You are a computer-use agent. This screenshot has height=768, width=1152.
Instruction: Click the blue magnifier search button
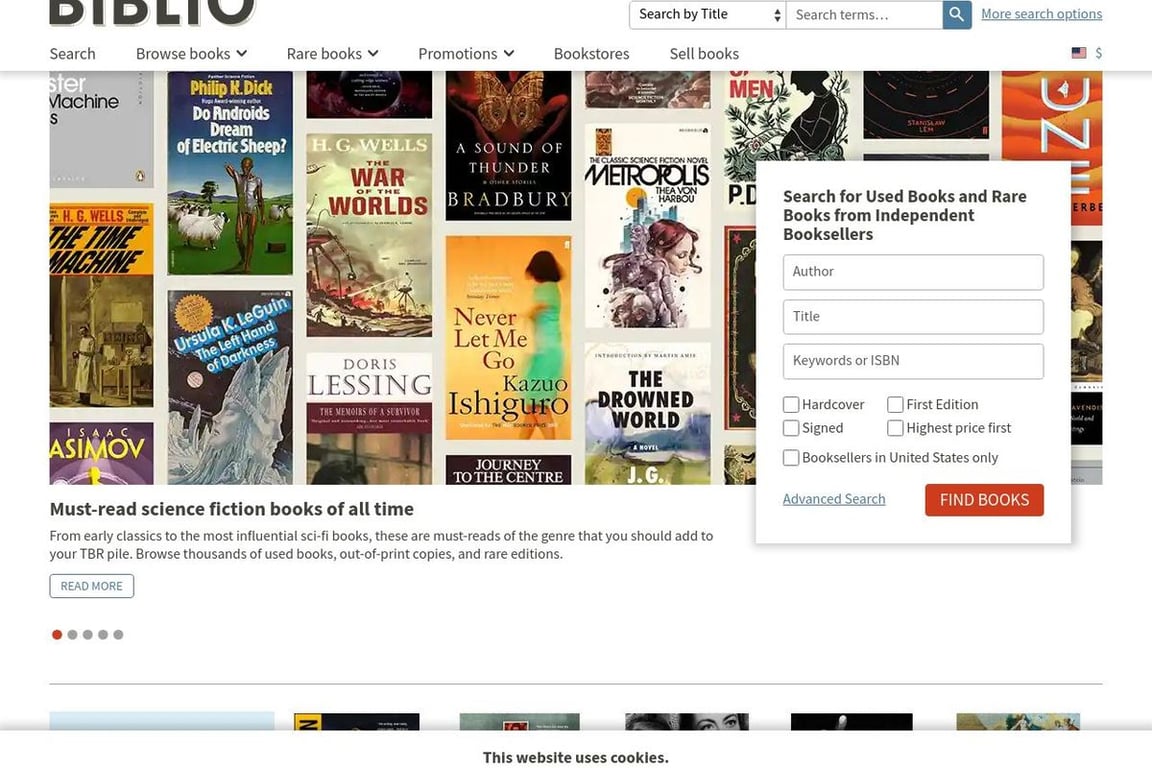(957, 14)
